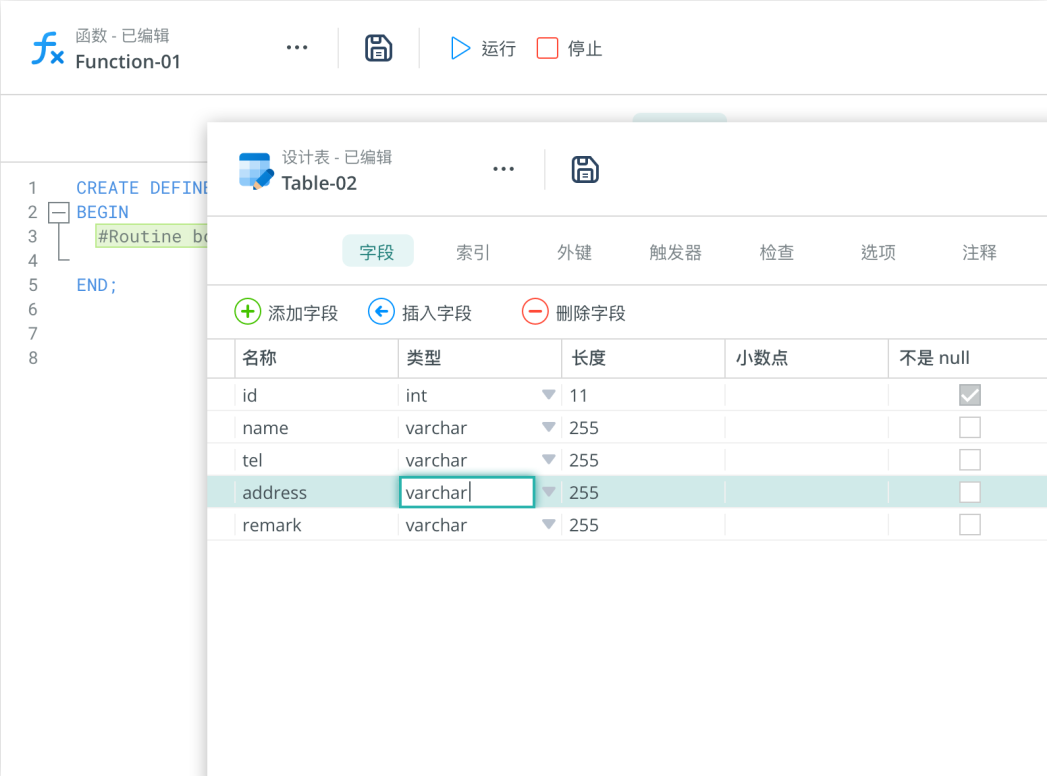Open the ellipsis menu in the table designer
The width and height of the screenshot is (1047, 776).
(x=503, y=169)
